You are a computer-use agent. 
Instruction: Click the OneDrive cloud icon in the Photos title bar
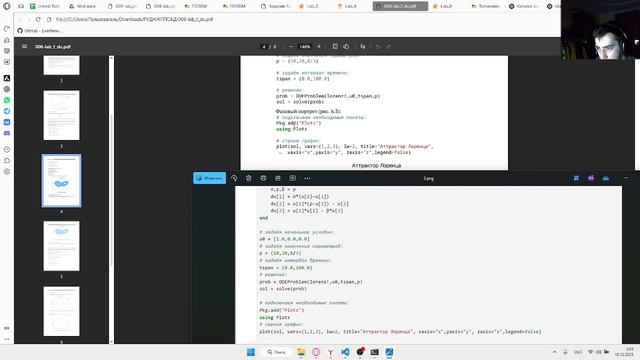pyautogui.click(x=606, y=178)
